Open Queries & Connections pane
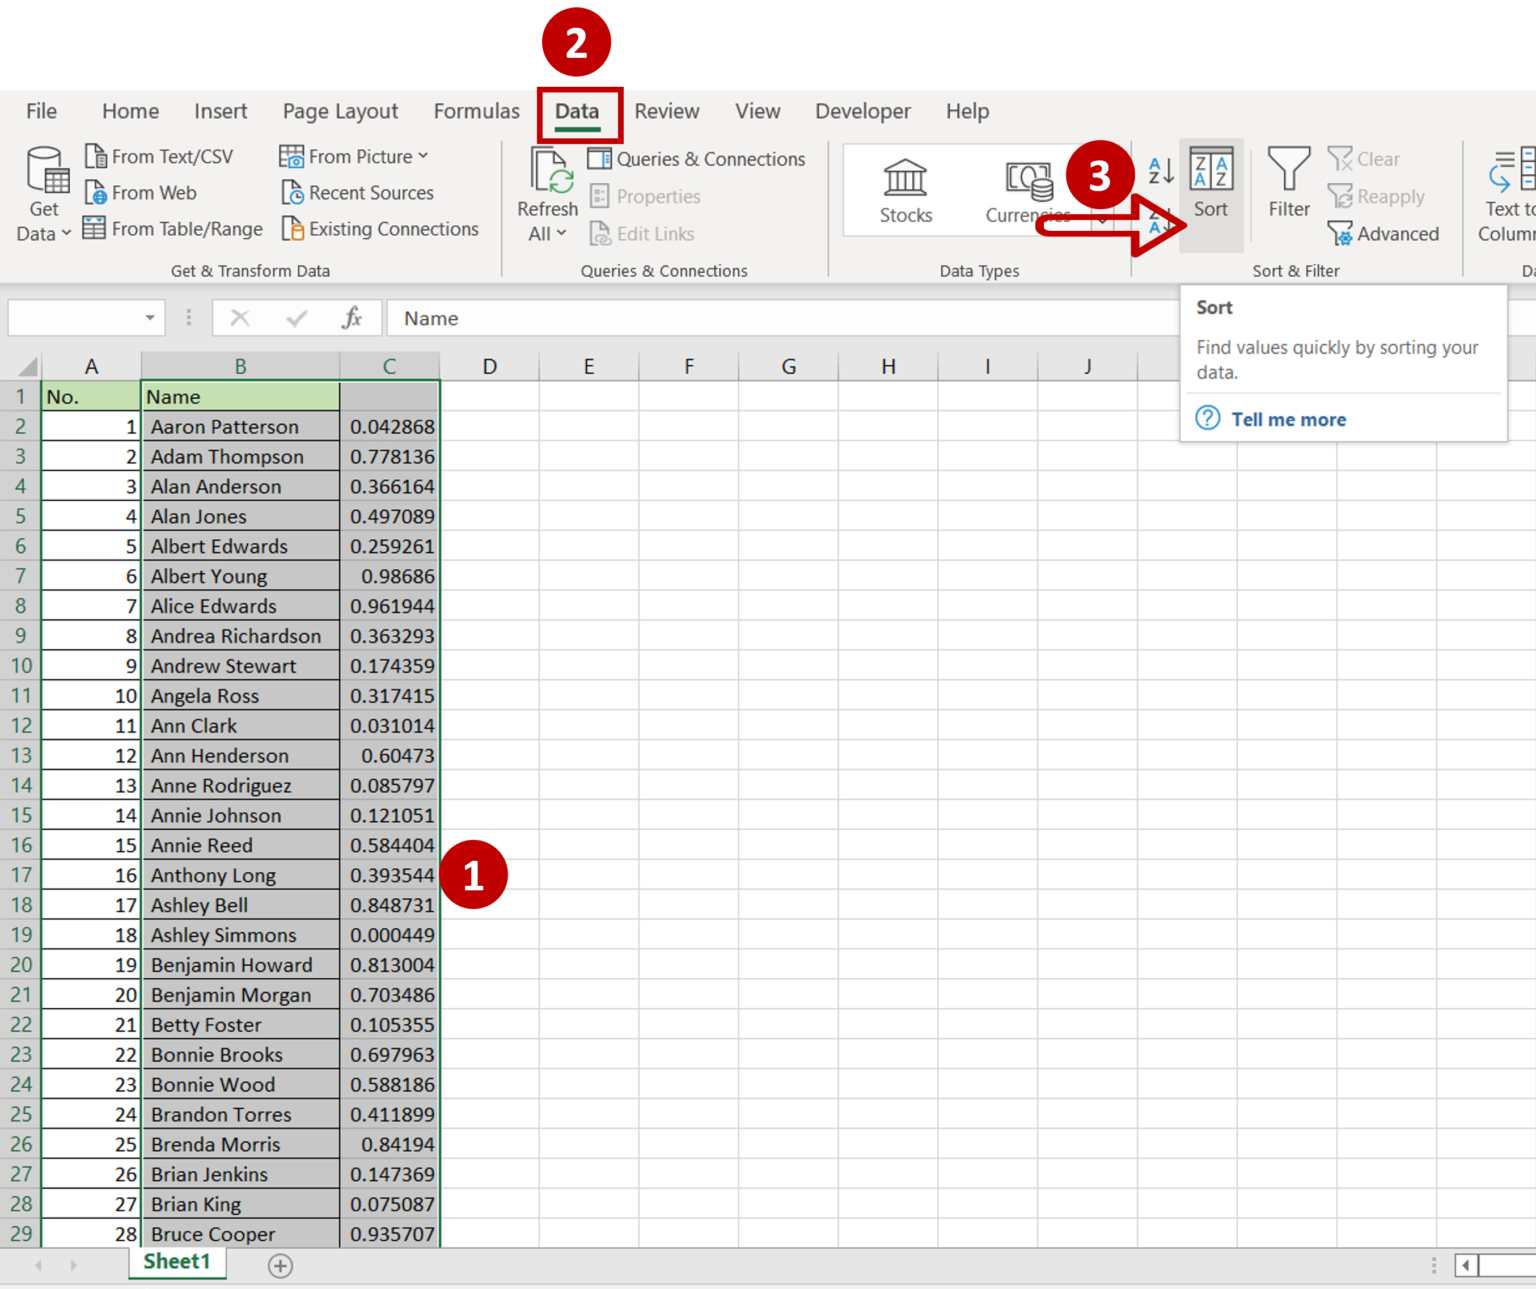Screen dimensions: 1536x1289 pyautogui.click(x=696, y=159)
